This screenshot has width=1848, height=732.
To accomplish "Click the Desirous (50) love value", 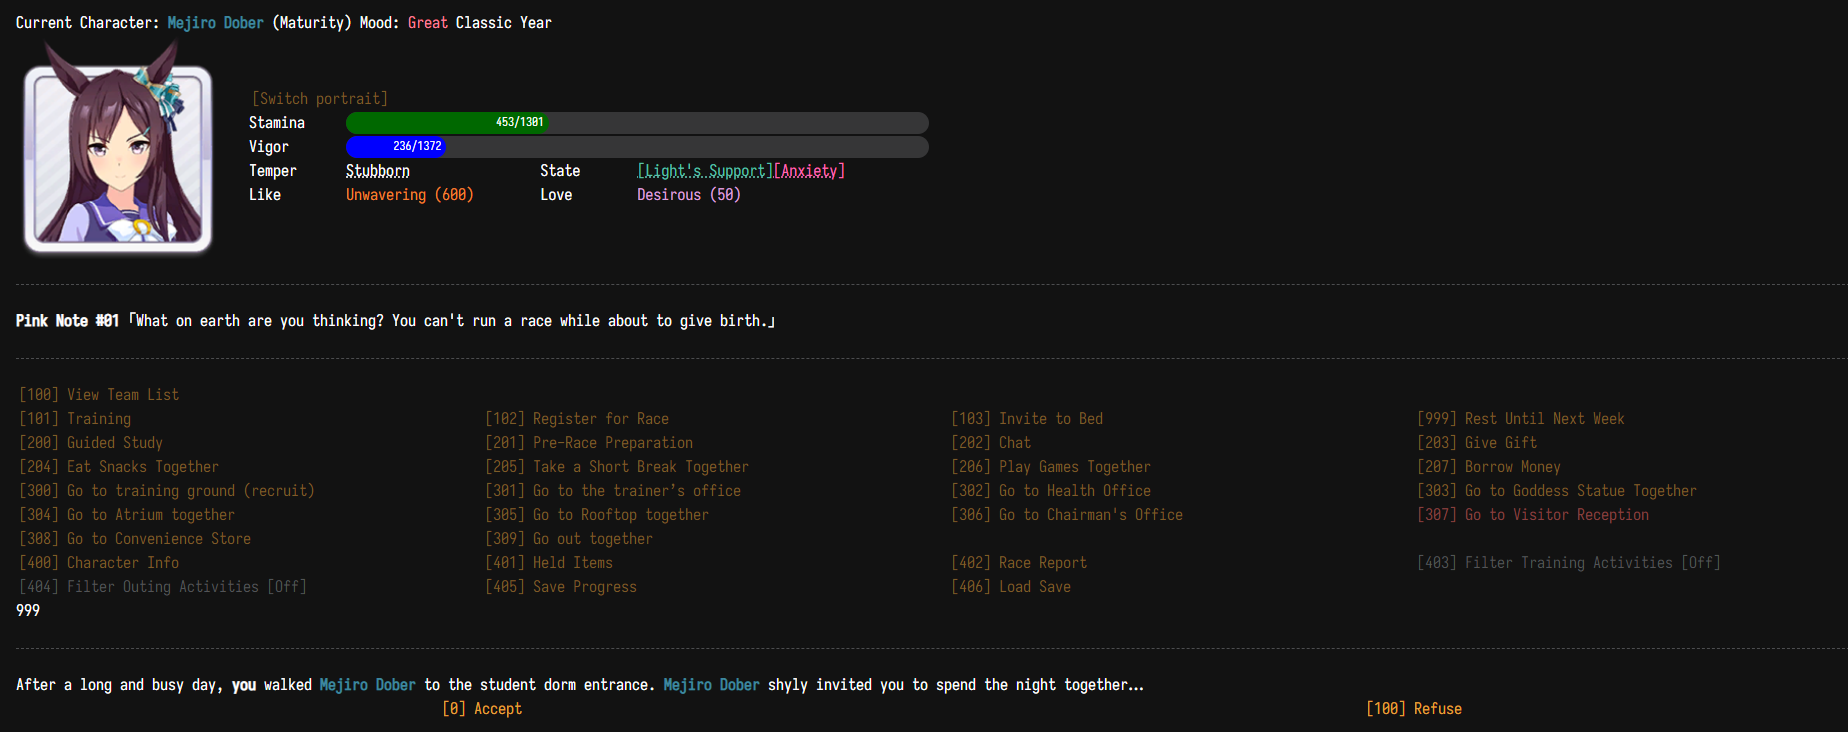I will 689,195.
